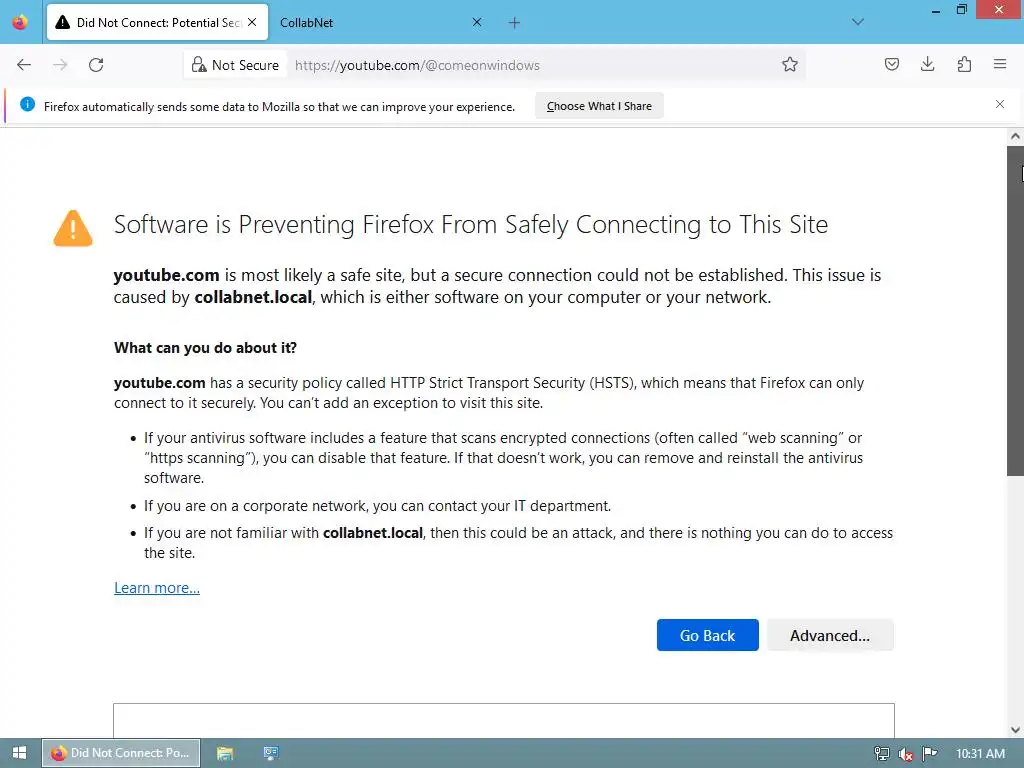The height and width of the screenshot is (768, 1024).
Task: Click the Advanced... button
Action: click(x=830, y=635)
